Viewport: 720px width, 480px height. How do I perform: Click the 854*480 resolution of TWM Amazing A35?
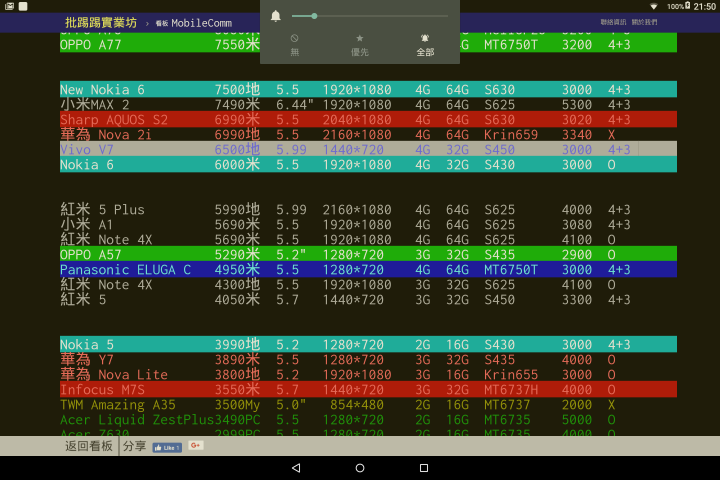pyautogui.click(x=357, y=405)
